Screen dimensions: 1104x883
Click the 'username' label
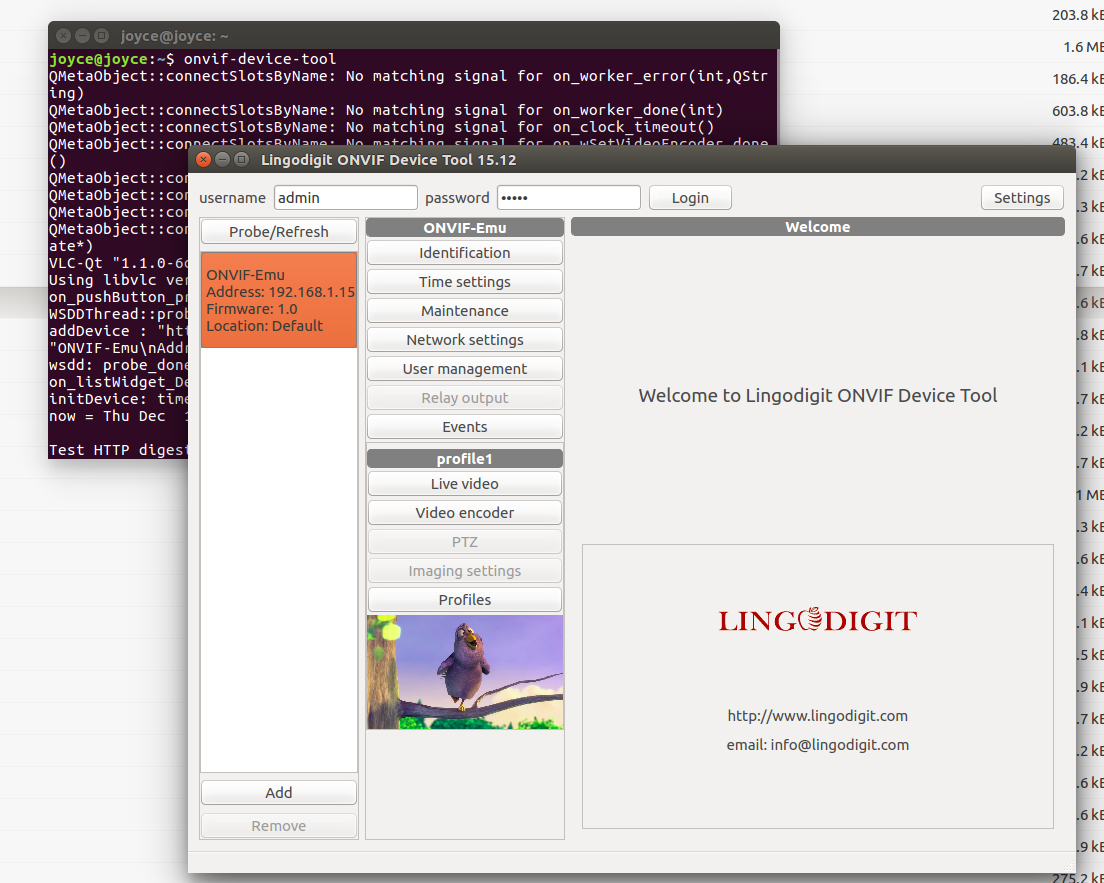pos(232,198)
